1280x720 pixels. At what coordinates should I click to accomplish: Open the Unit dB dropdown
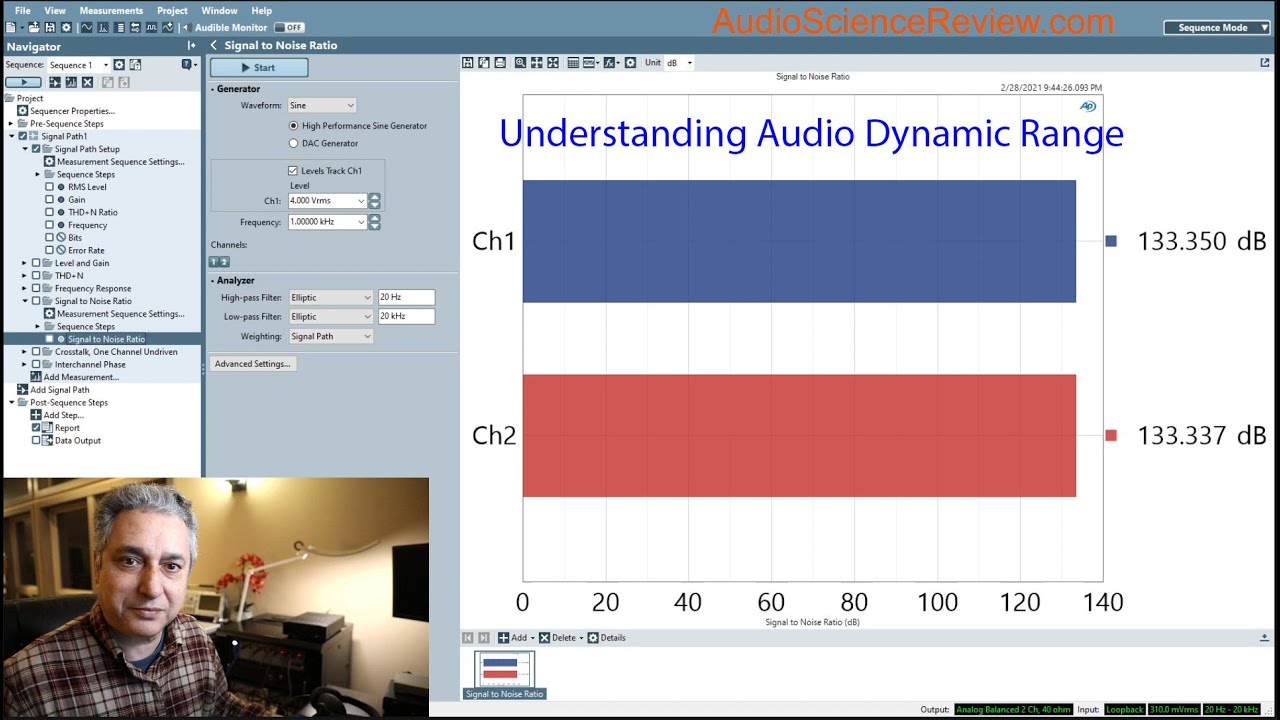[x=679, y=63]
